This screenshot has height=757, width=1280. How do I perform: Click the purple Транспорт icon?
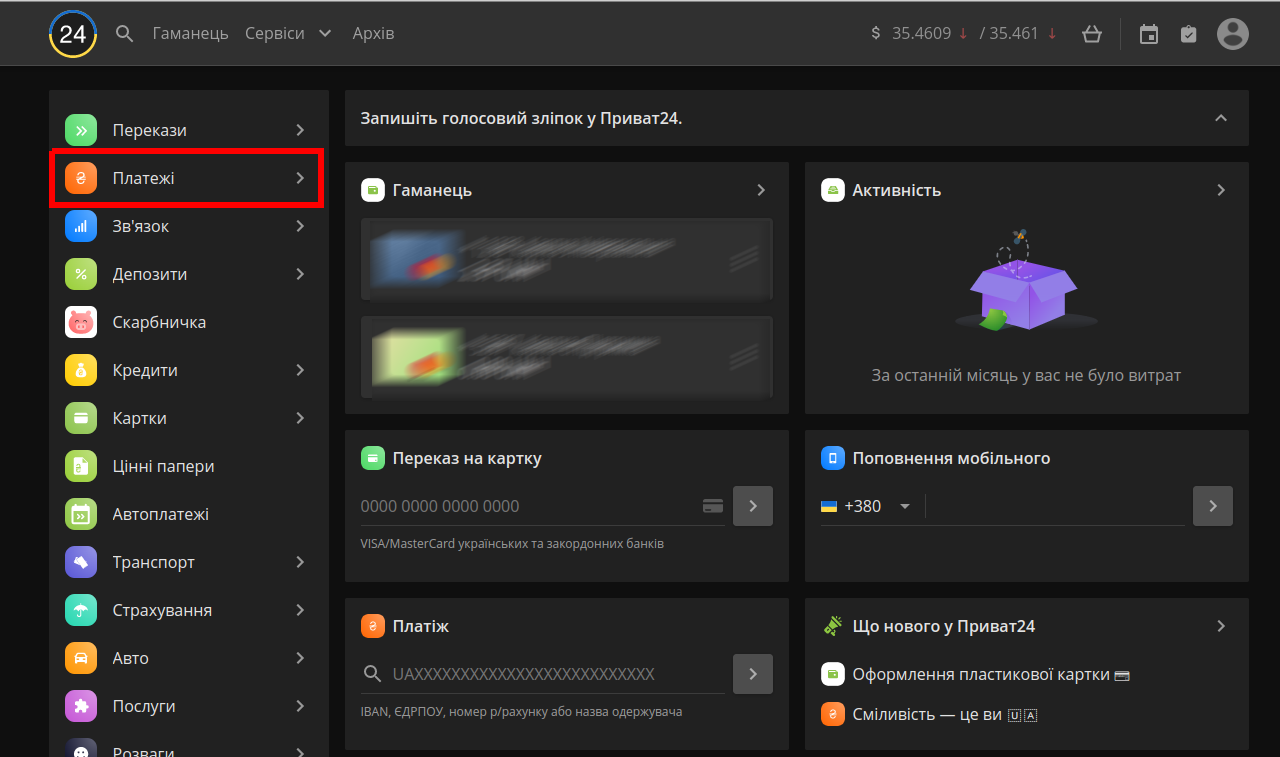(x=81, y=562)
